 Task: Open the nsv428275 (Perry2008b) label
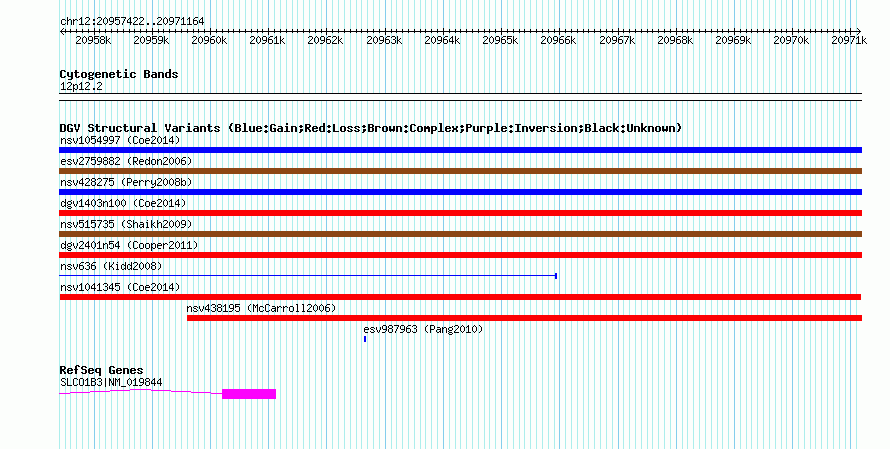(126, 182)
